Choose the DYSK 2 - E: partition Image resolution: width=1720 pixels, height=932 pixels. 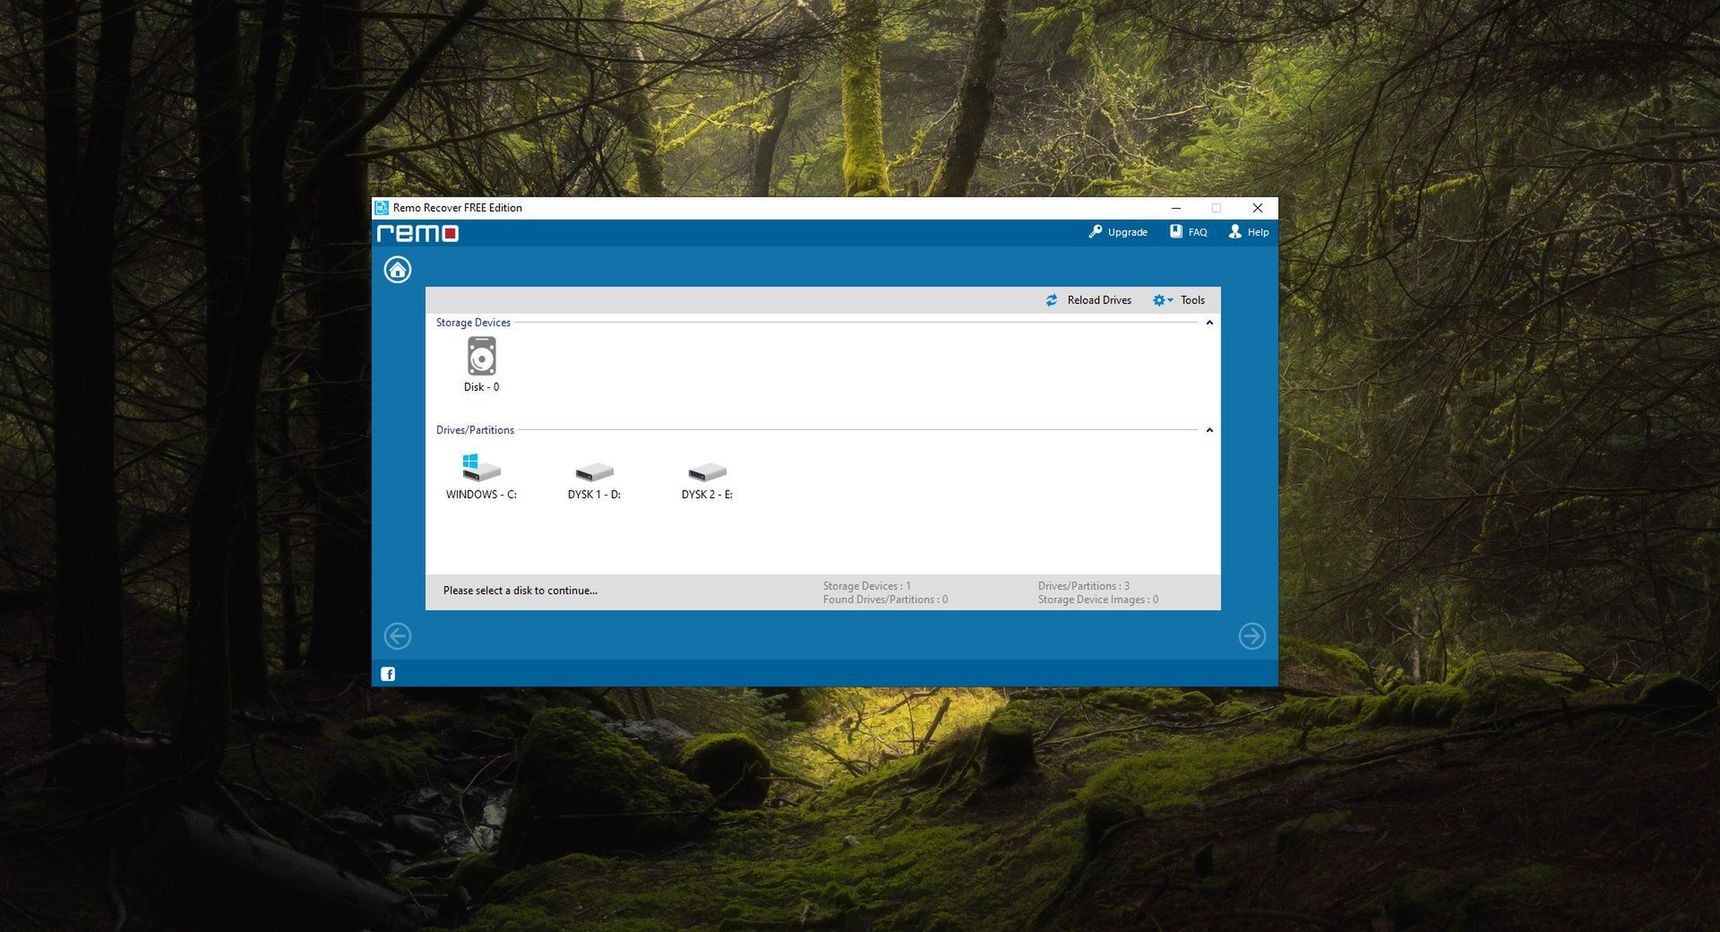click(x=707, y=480)
